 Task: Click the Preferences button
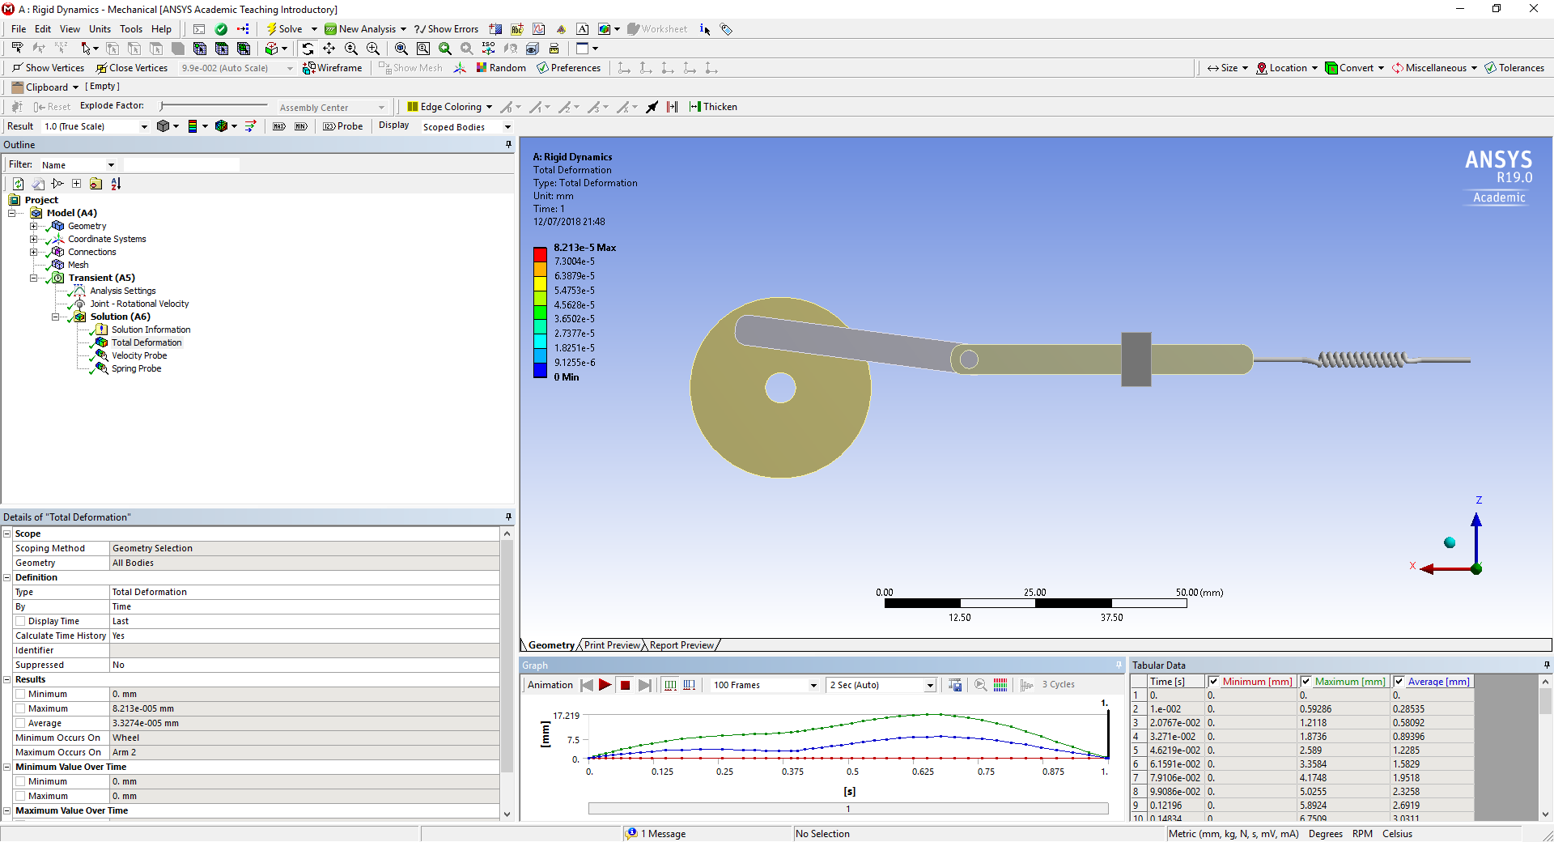[x=568, y=68]
